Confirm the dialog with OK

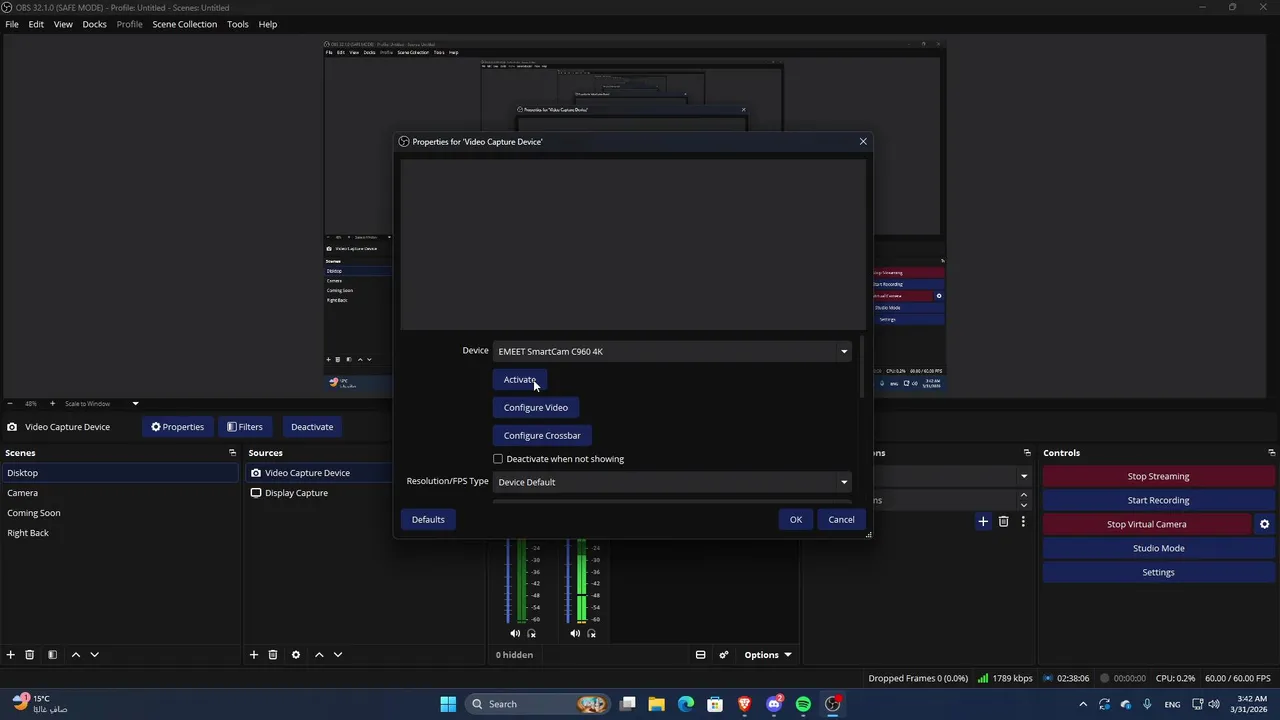(x=796, y=520)
